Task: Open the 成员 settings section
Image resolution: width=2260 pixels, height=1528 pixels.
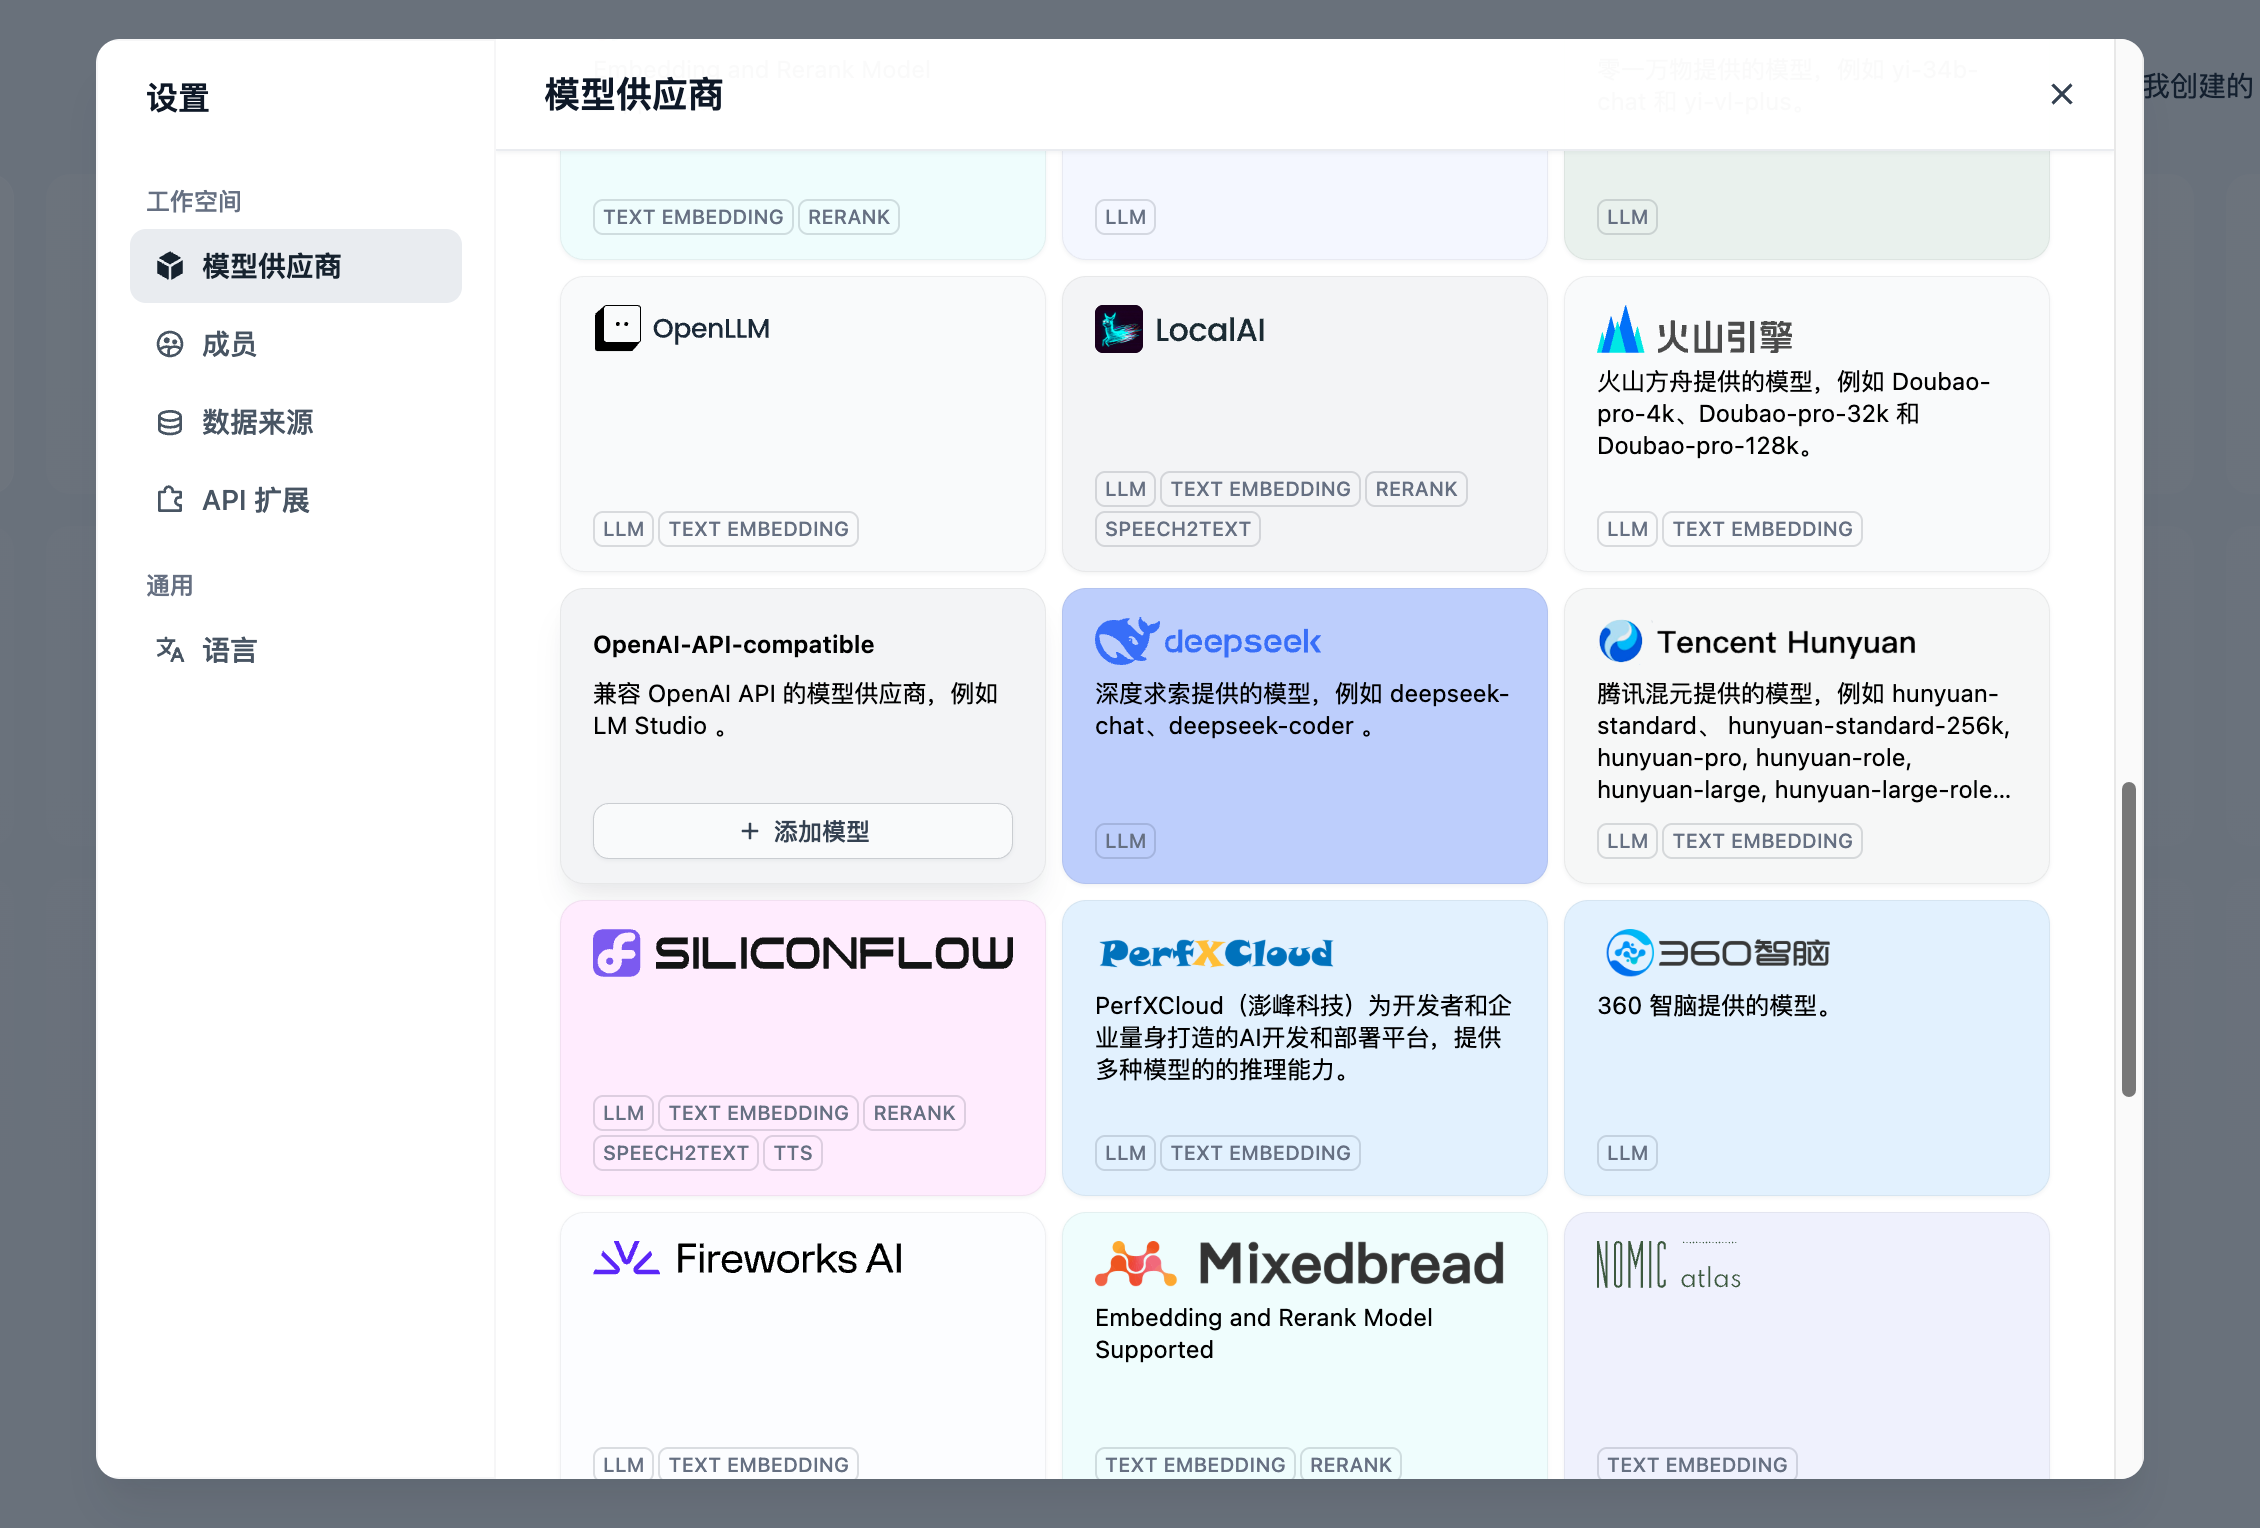Action: point(296,344)
